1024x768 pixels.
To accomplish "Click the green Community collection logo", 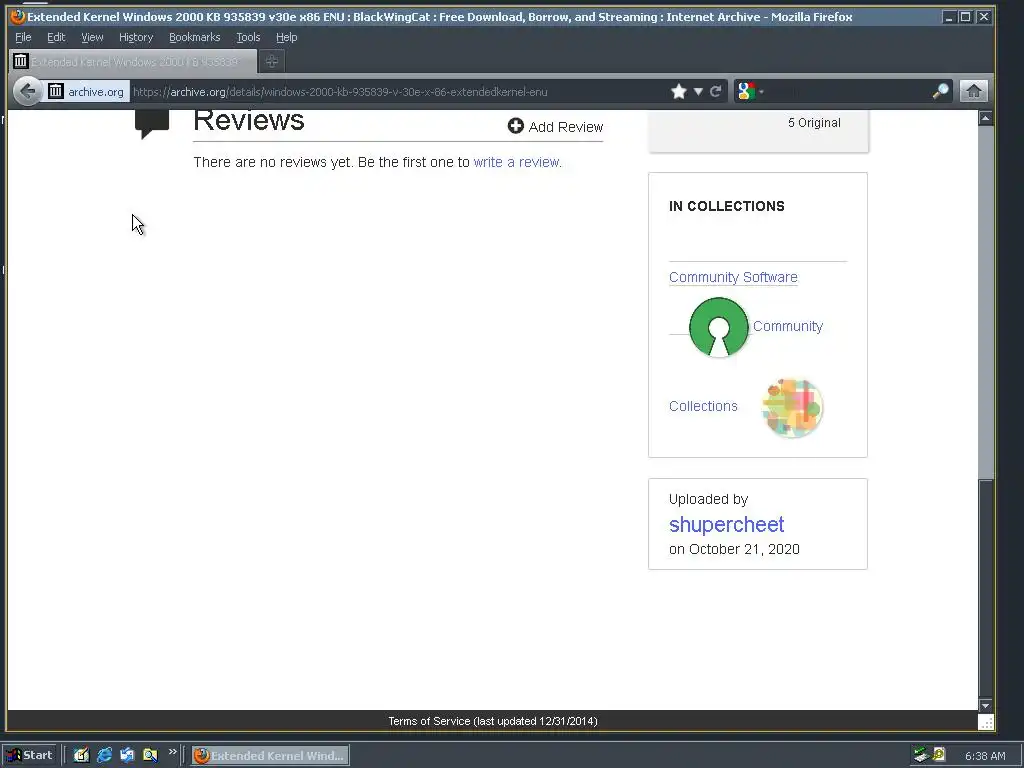I will [718, 327].
